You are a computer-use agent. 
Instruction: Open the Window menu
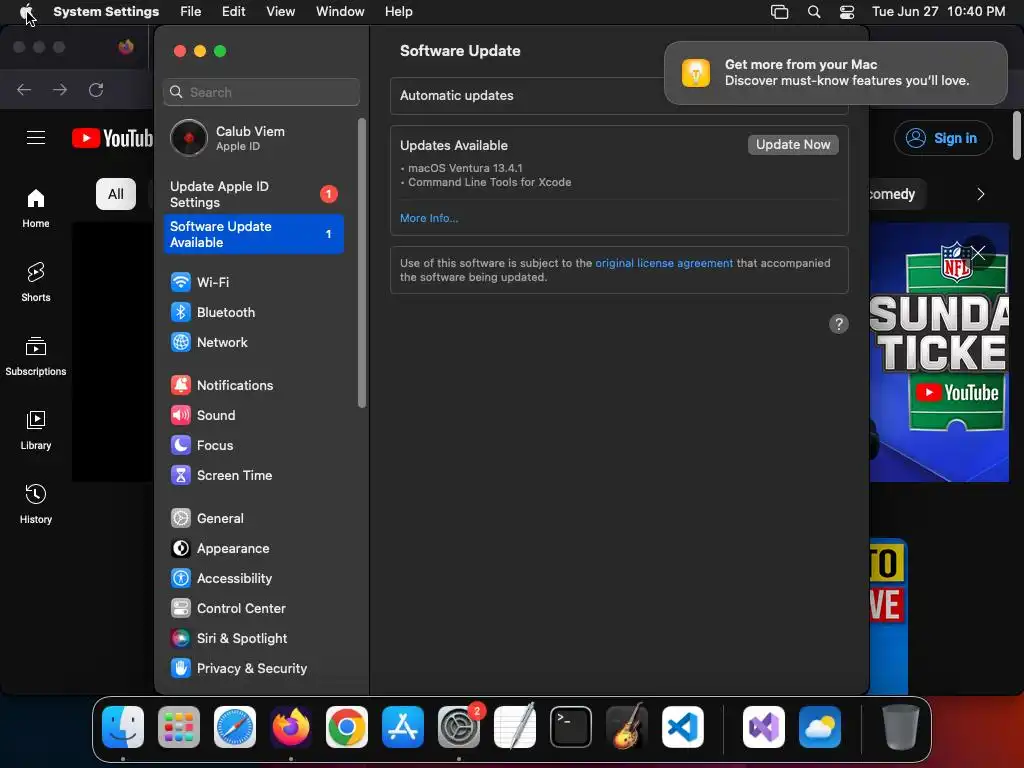click(x=340, y=12)
